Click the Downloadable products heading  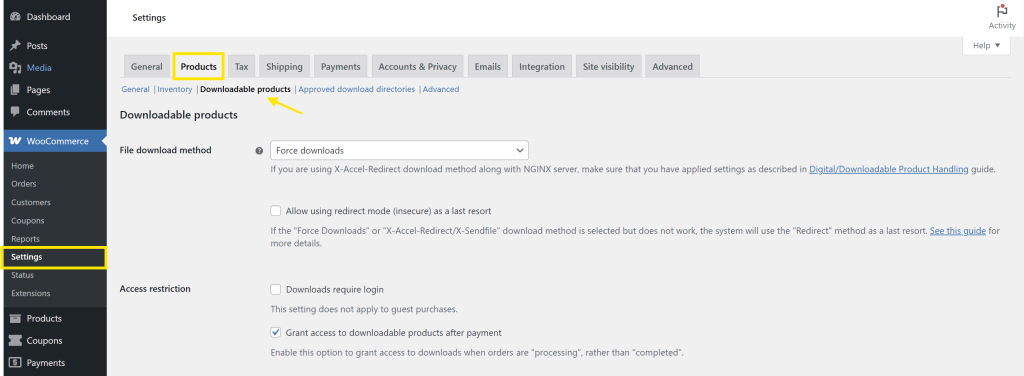[179, 116]
